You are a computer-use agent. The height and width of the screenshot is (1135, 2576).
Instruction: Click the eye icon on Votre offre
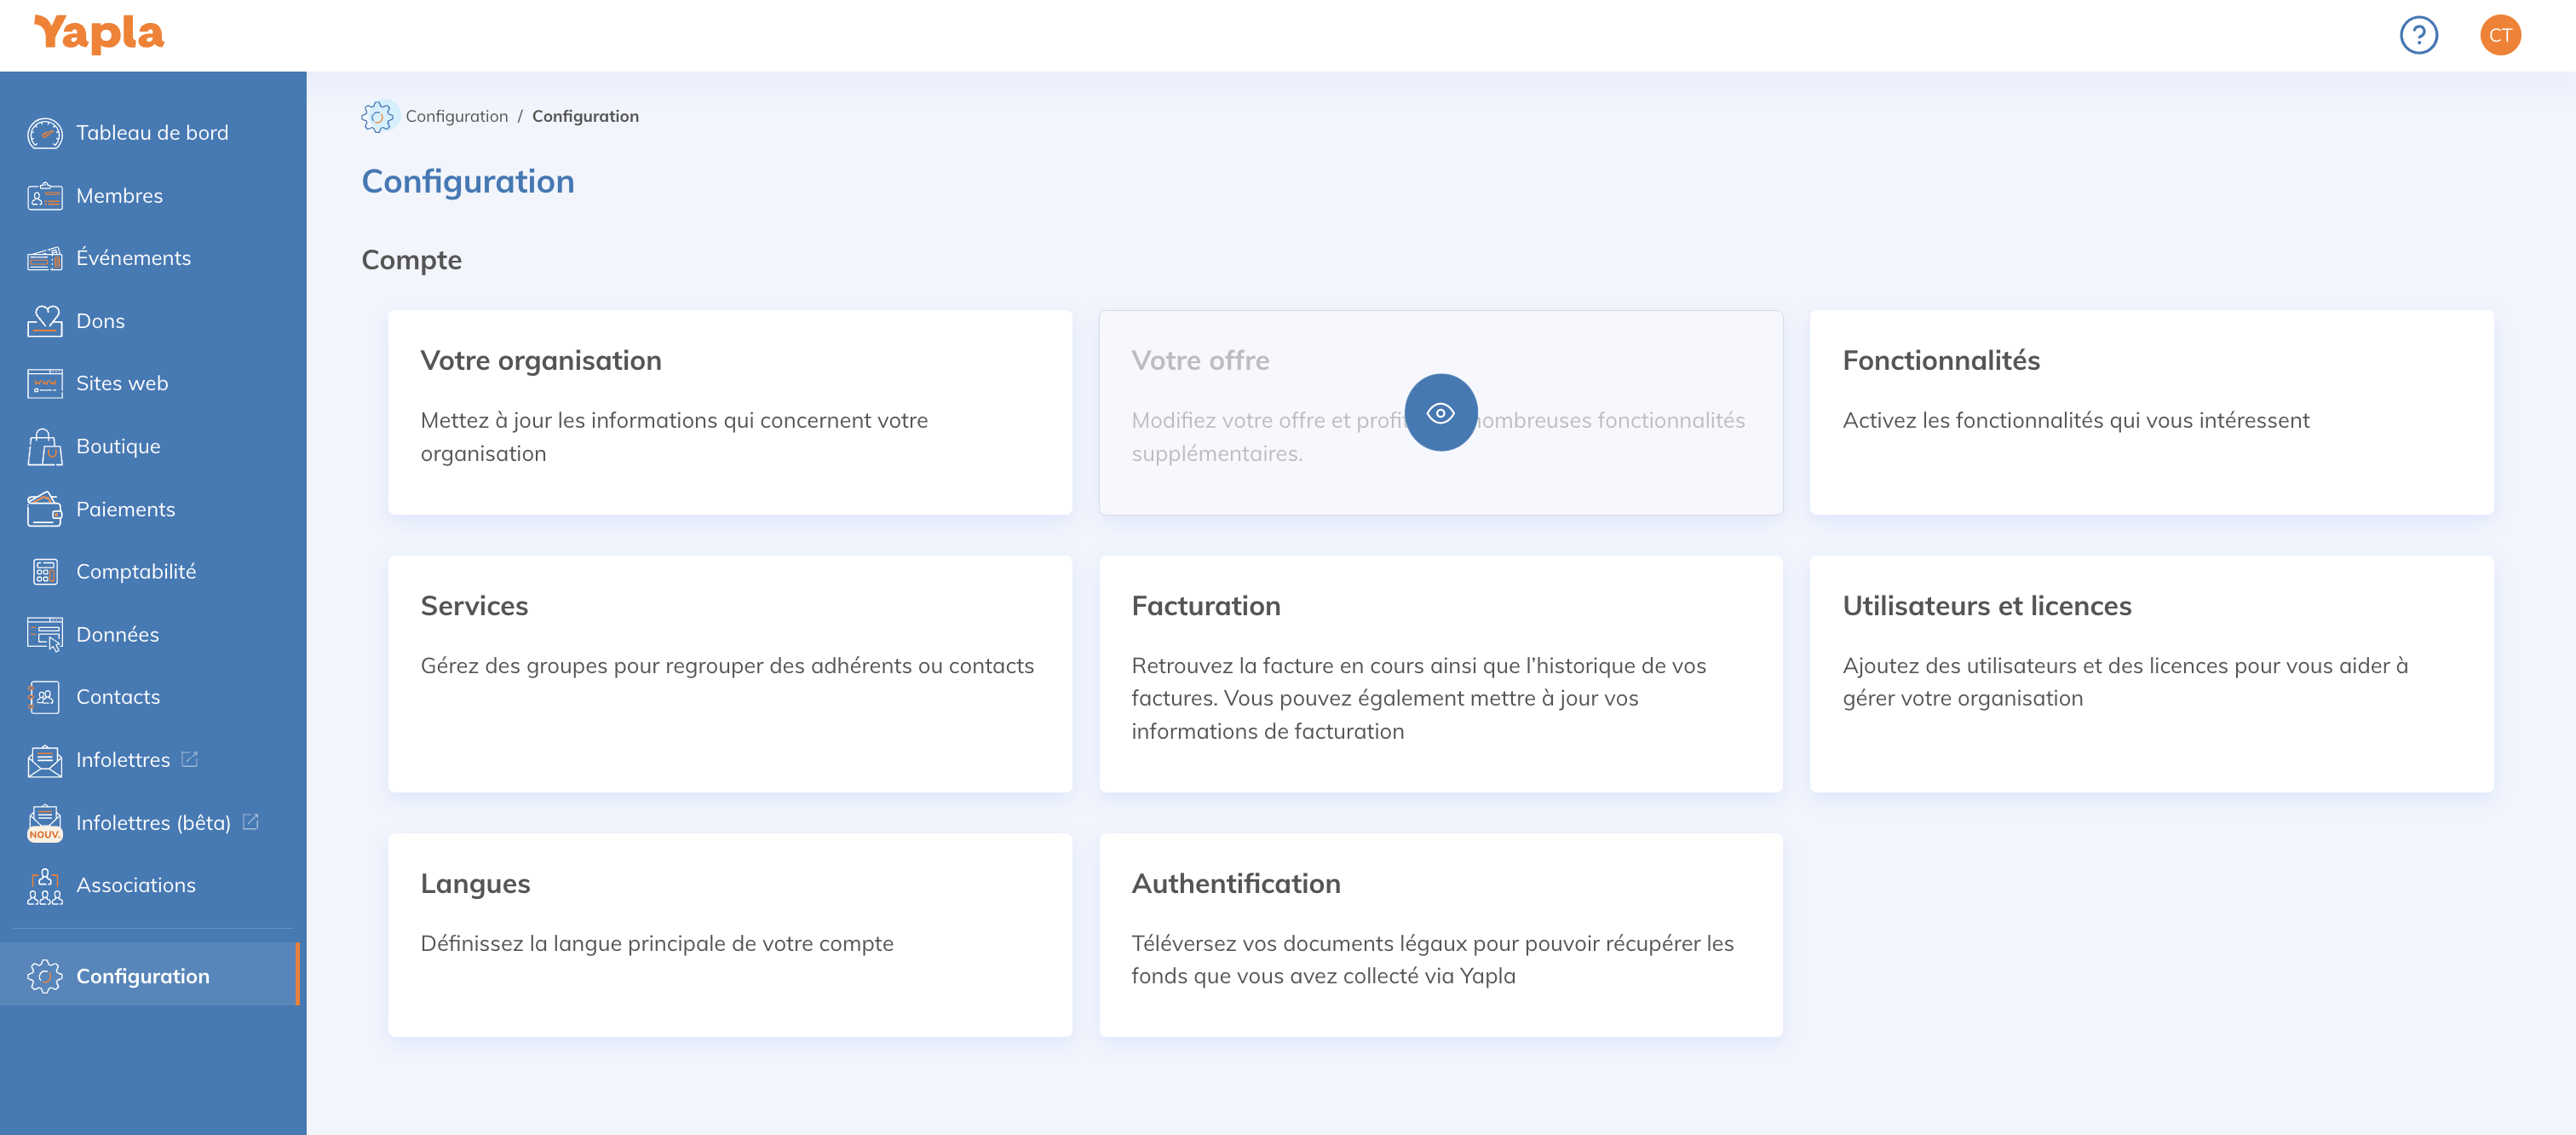1440,413
